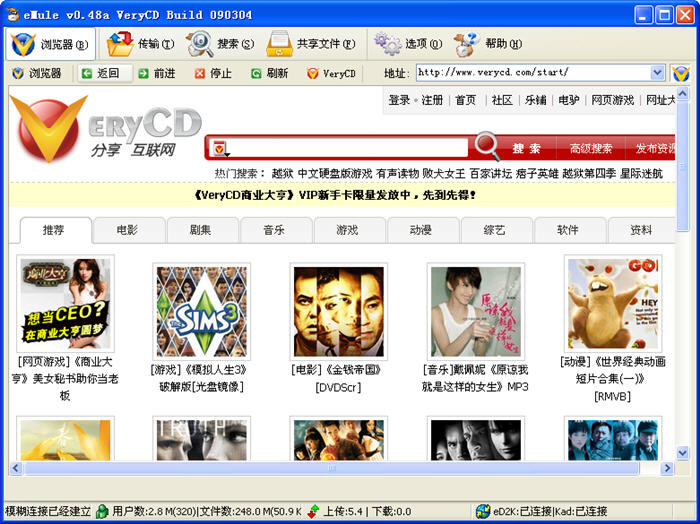Screen dimensions: 700x524
Task: Click the VeryCD home shortcut in browser bar
Action: [x=331, y=73]
